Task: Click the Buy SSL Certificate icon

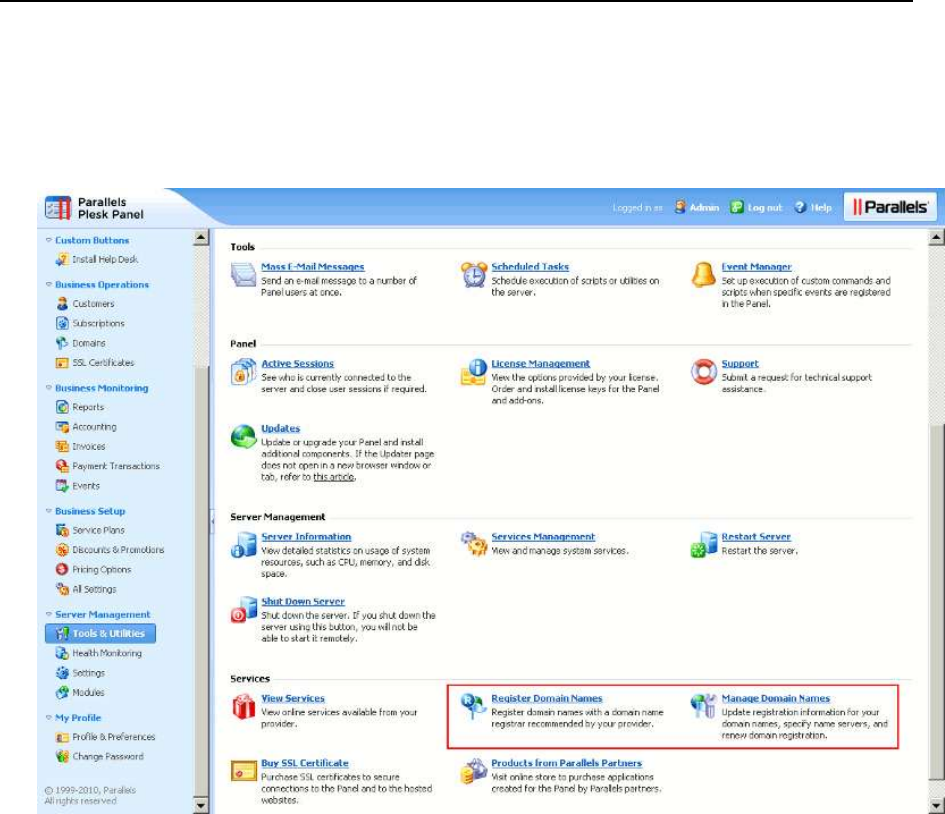Action: pos(243,771)
